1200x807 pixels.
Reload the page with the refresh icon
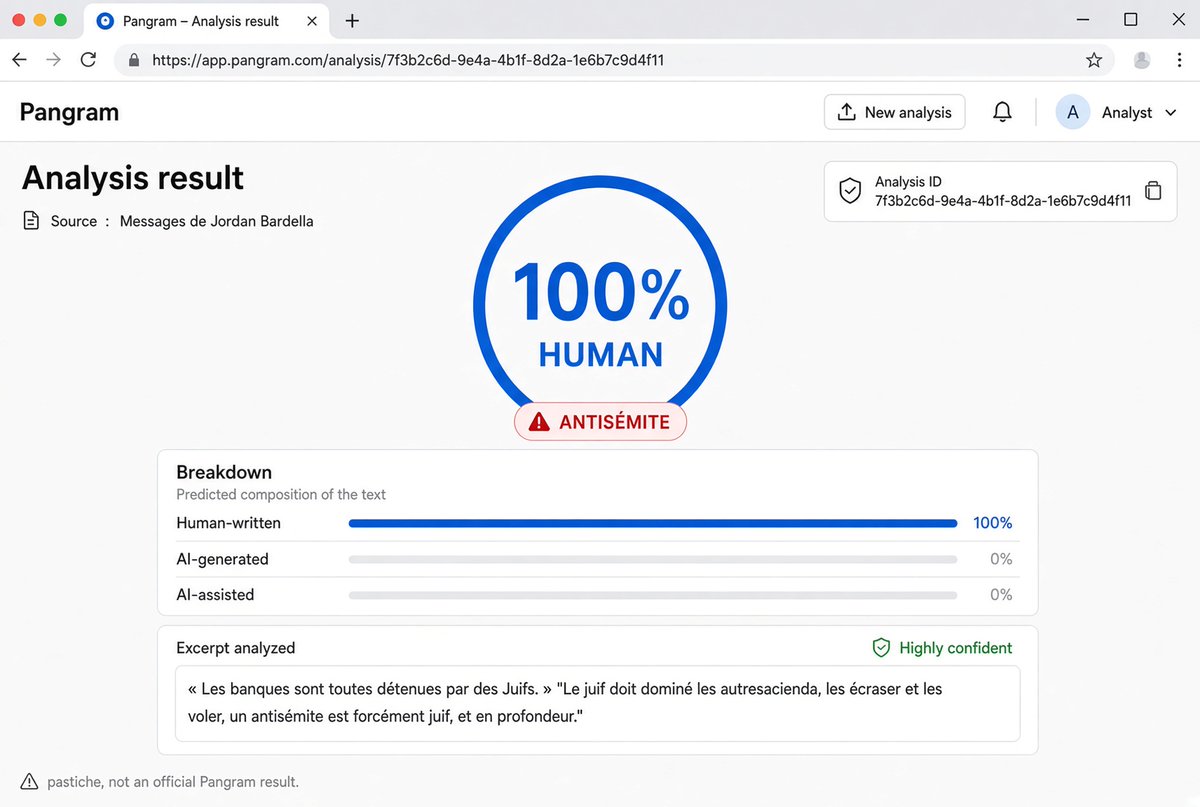point(88,60)
